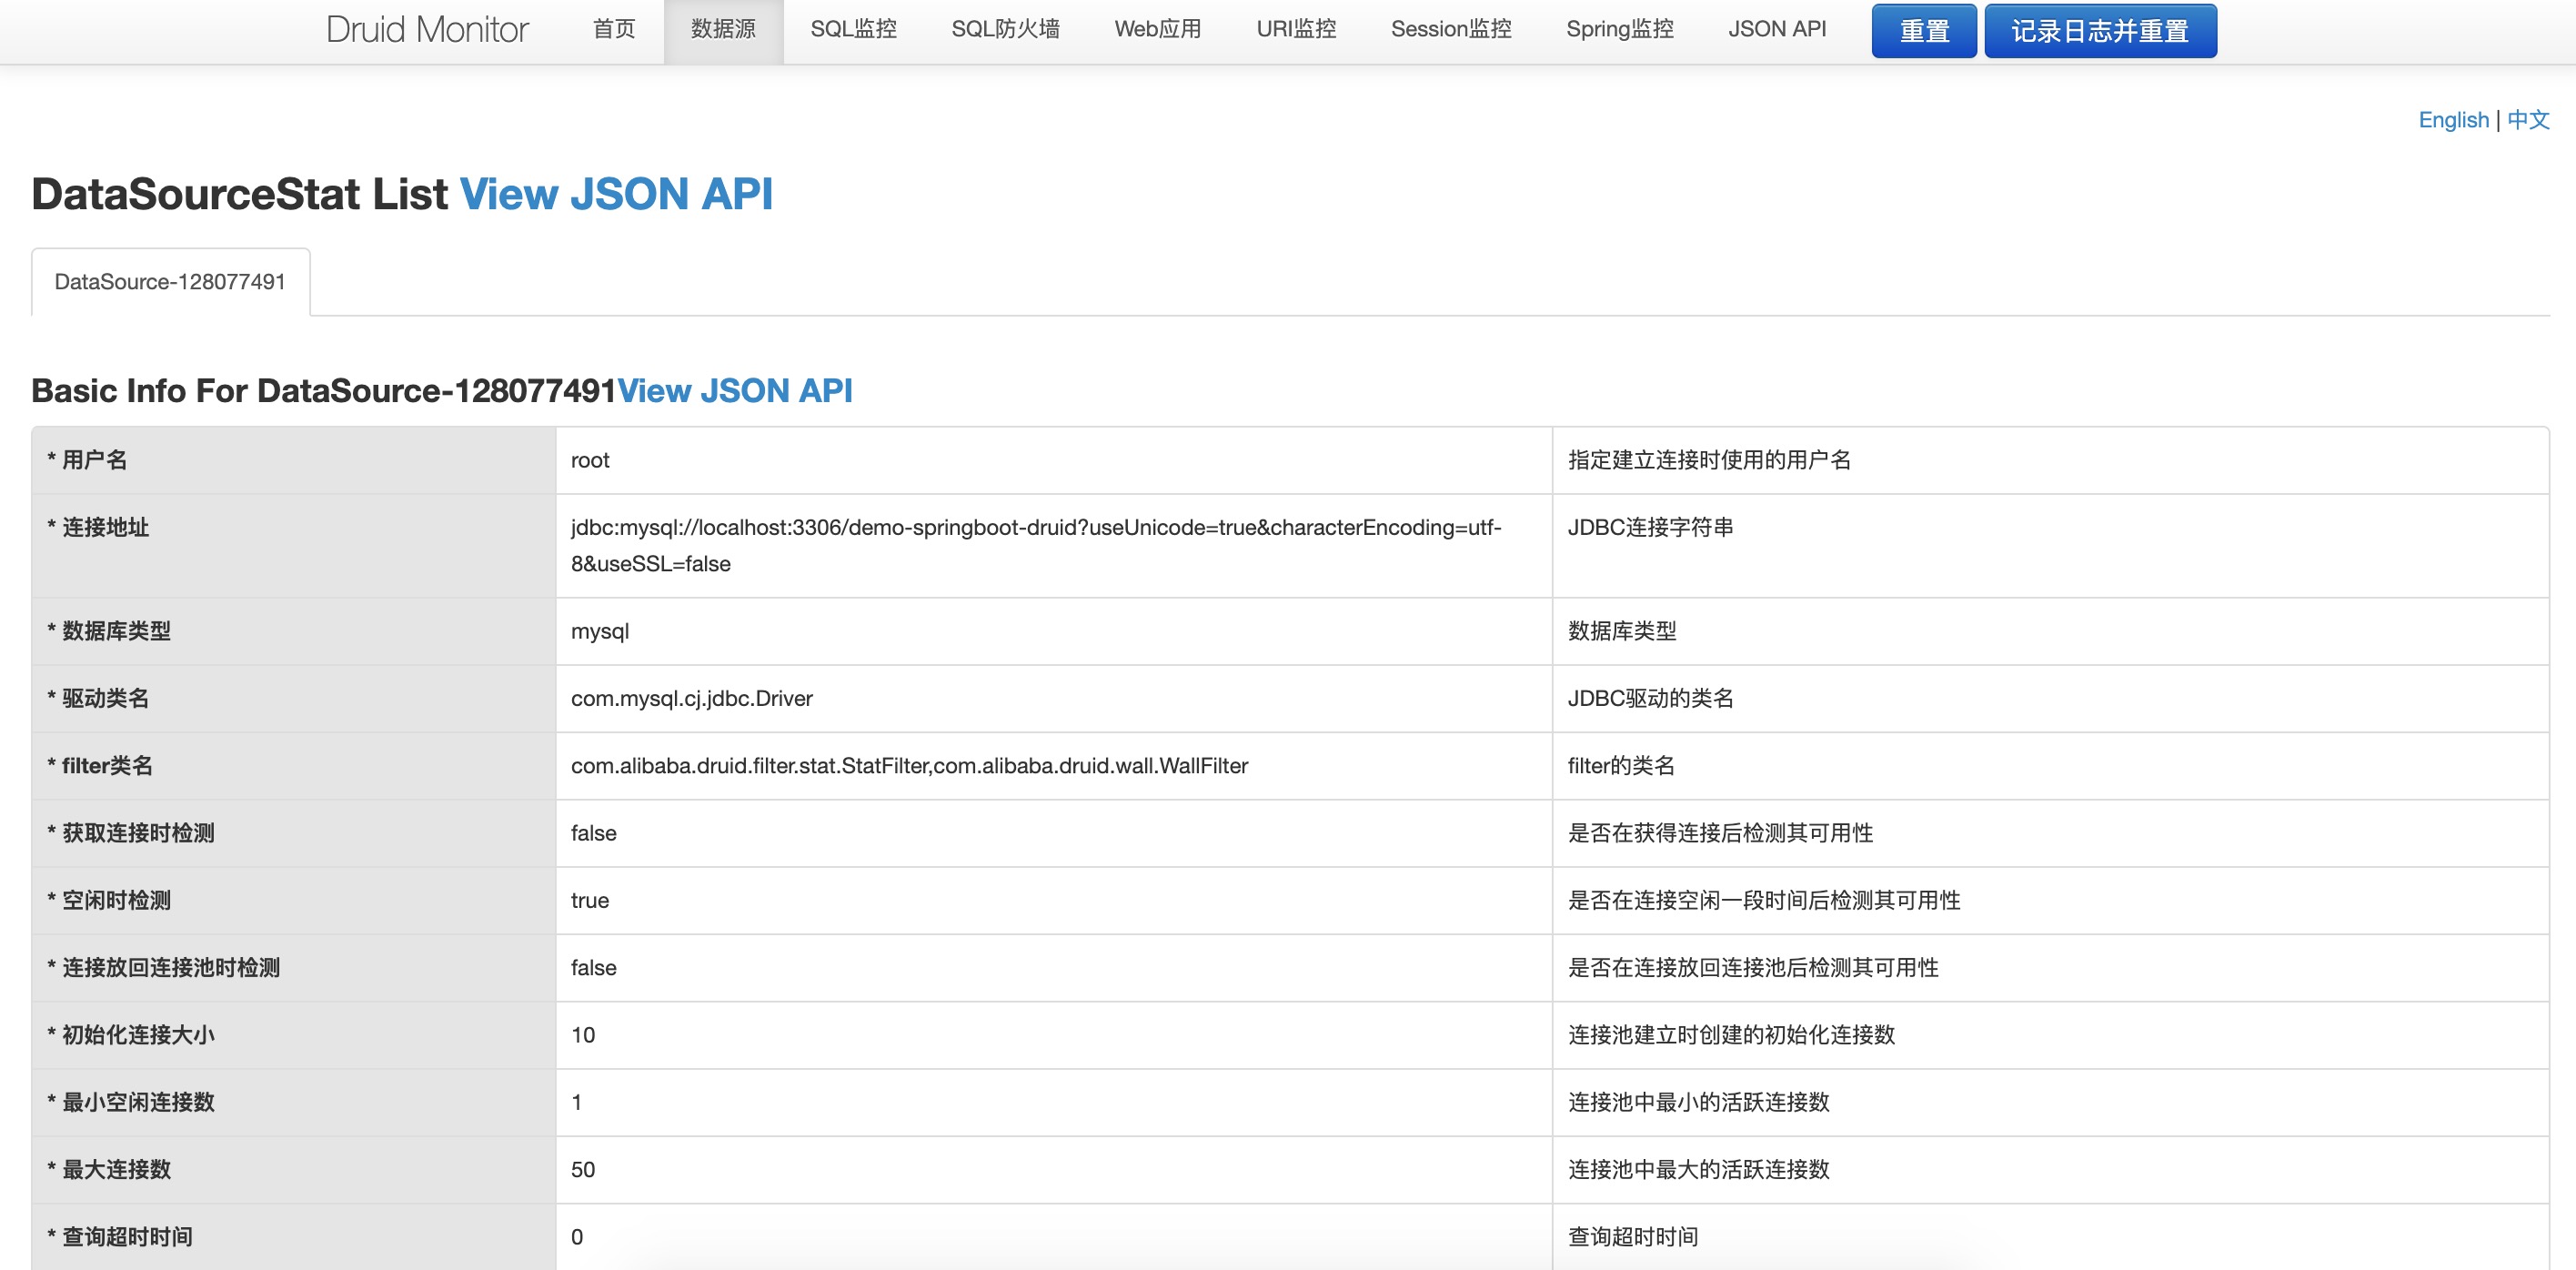The height and width of the screenshot is (1270, 2576).
Task: Click the com.mysql.cj.jdbc.Driver value
Action: tap(692, 698)
